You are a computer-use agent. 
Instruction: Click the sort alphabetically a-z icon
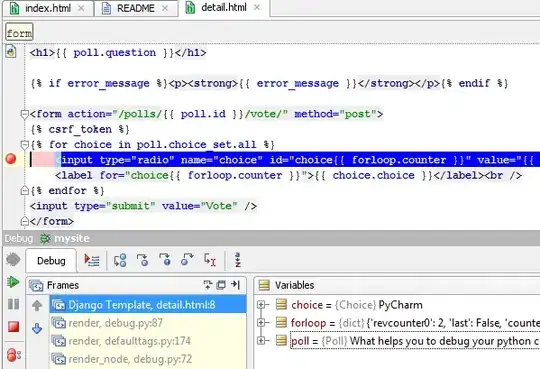(238, 260)
